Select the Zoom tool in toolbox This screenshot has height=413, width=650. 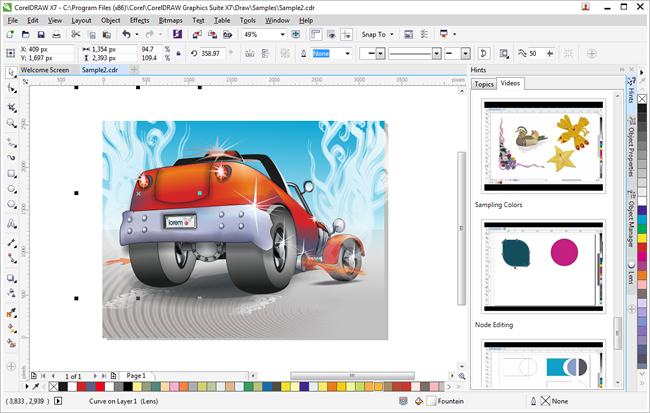click(x=11, y=123)
